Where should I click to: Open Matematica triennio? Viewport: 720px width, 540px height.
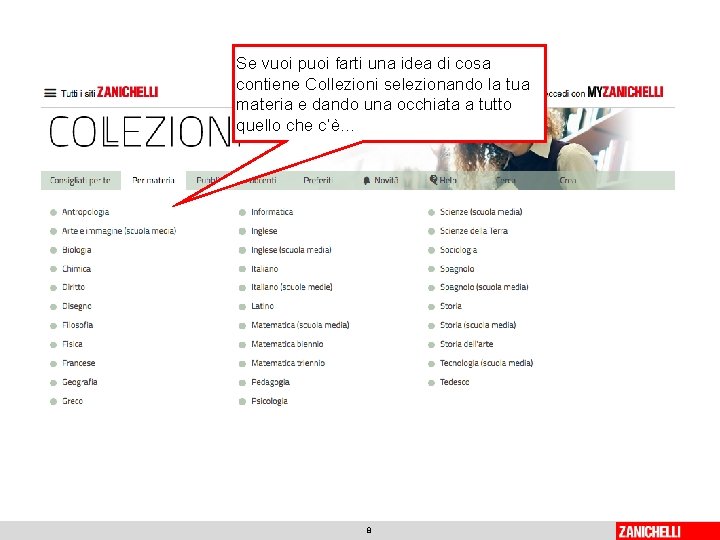pyautogui.click(x=288, y=363)
